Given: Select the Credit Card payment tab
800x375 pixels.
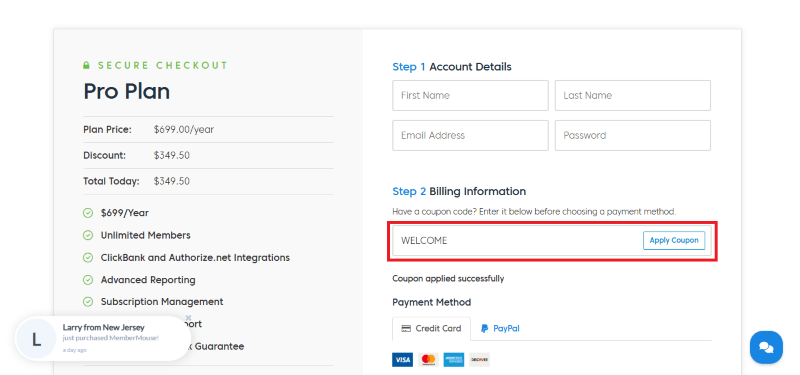Looking at the screenshot, I should (431, 329).
